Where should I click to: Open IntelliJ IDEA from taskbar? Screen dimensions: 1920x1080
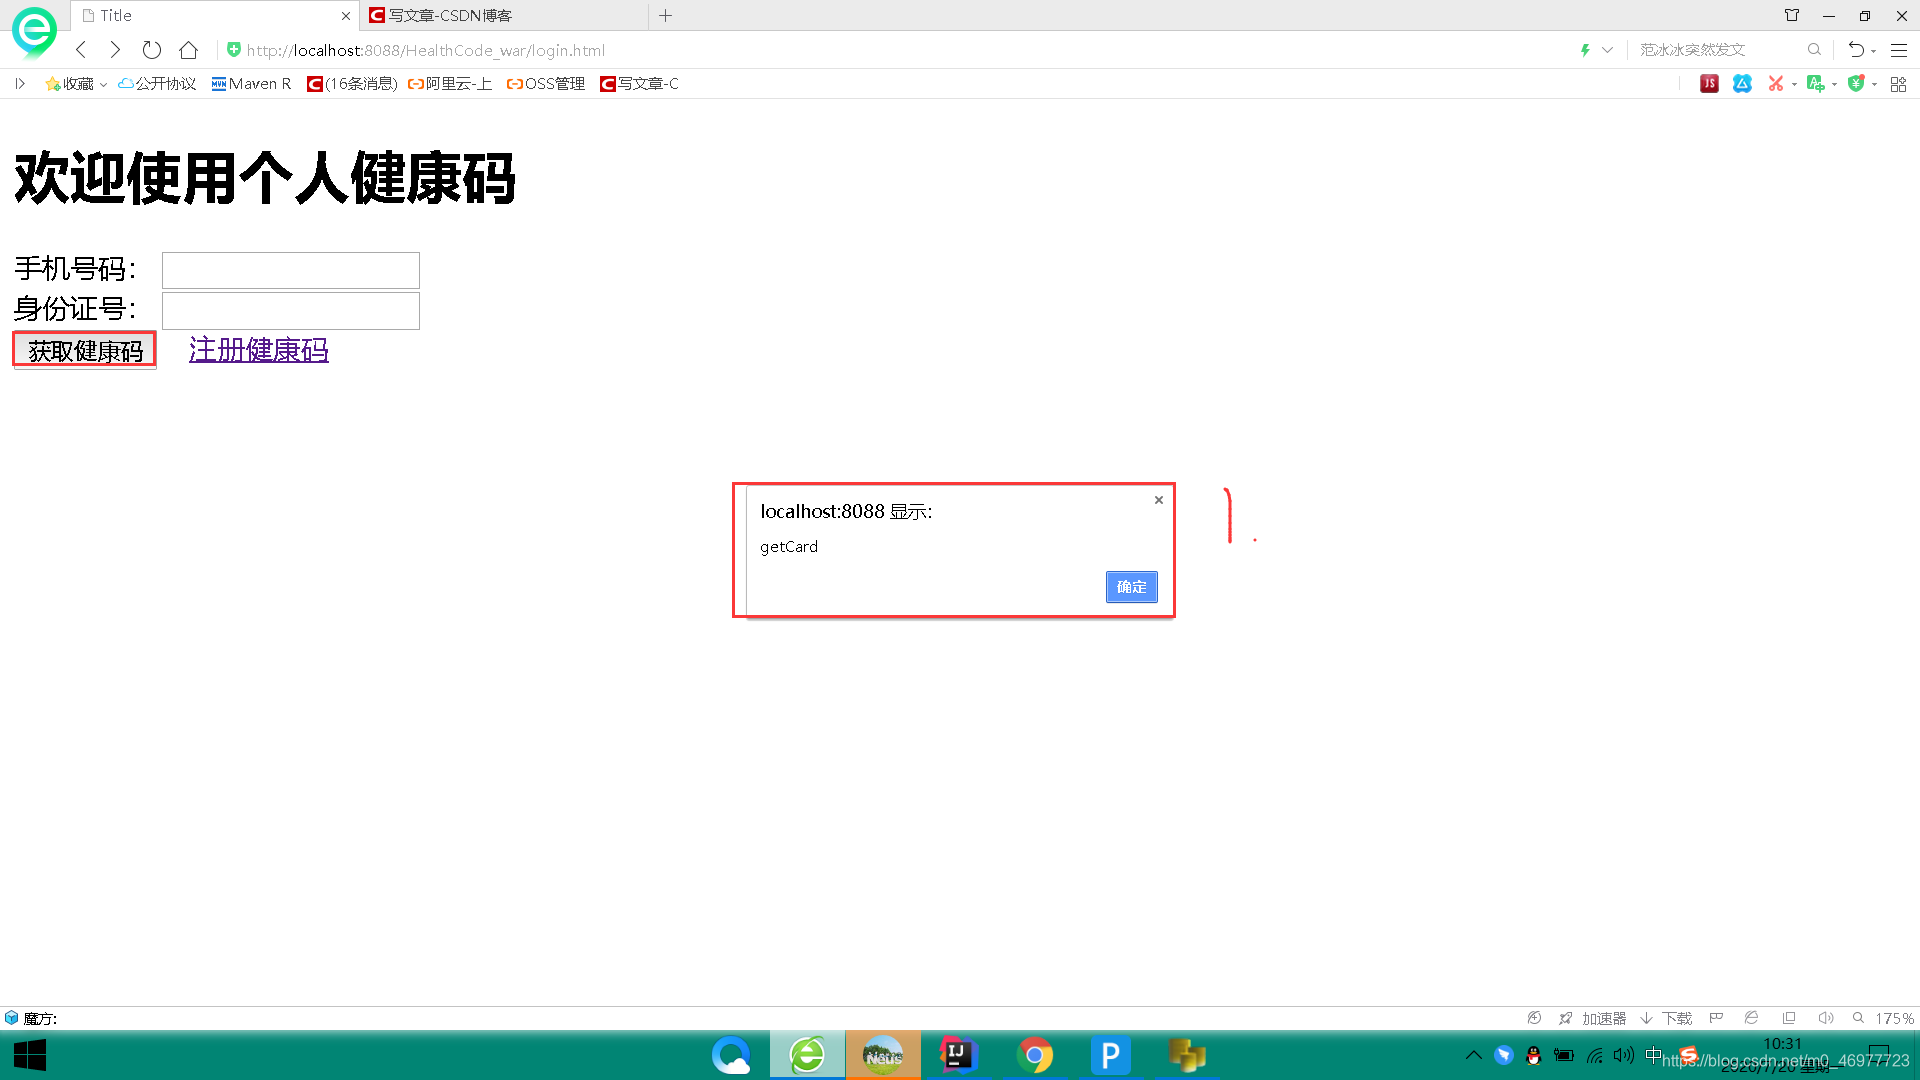pos(959,1056)
